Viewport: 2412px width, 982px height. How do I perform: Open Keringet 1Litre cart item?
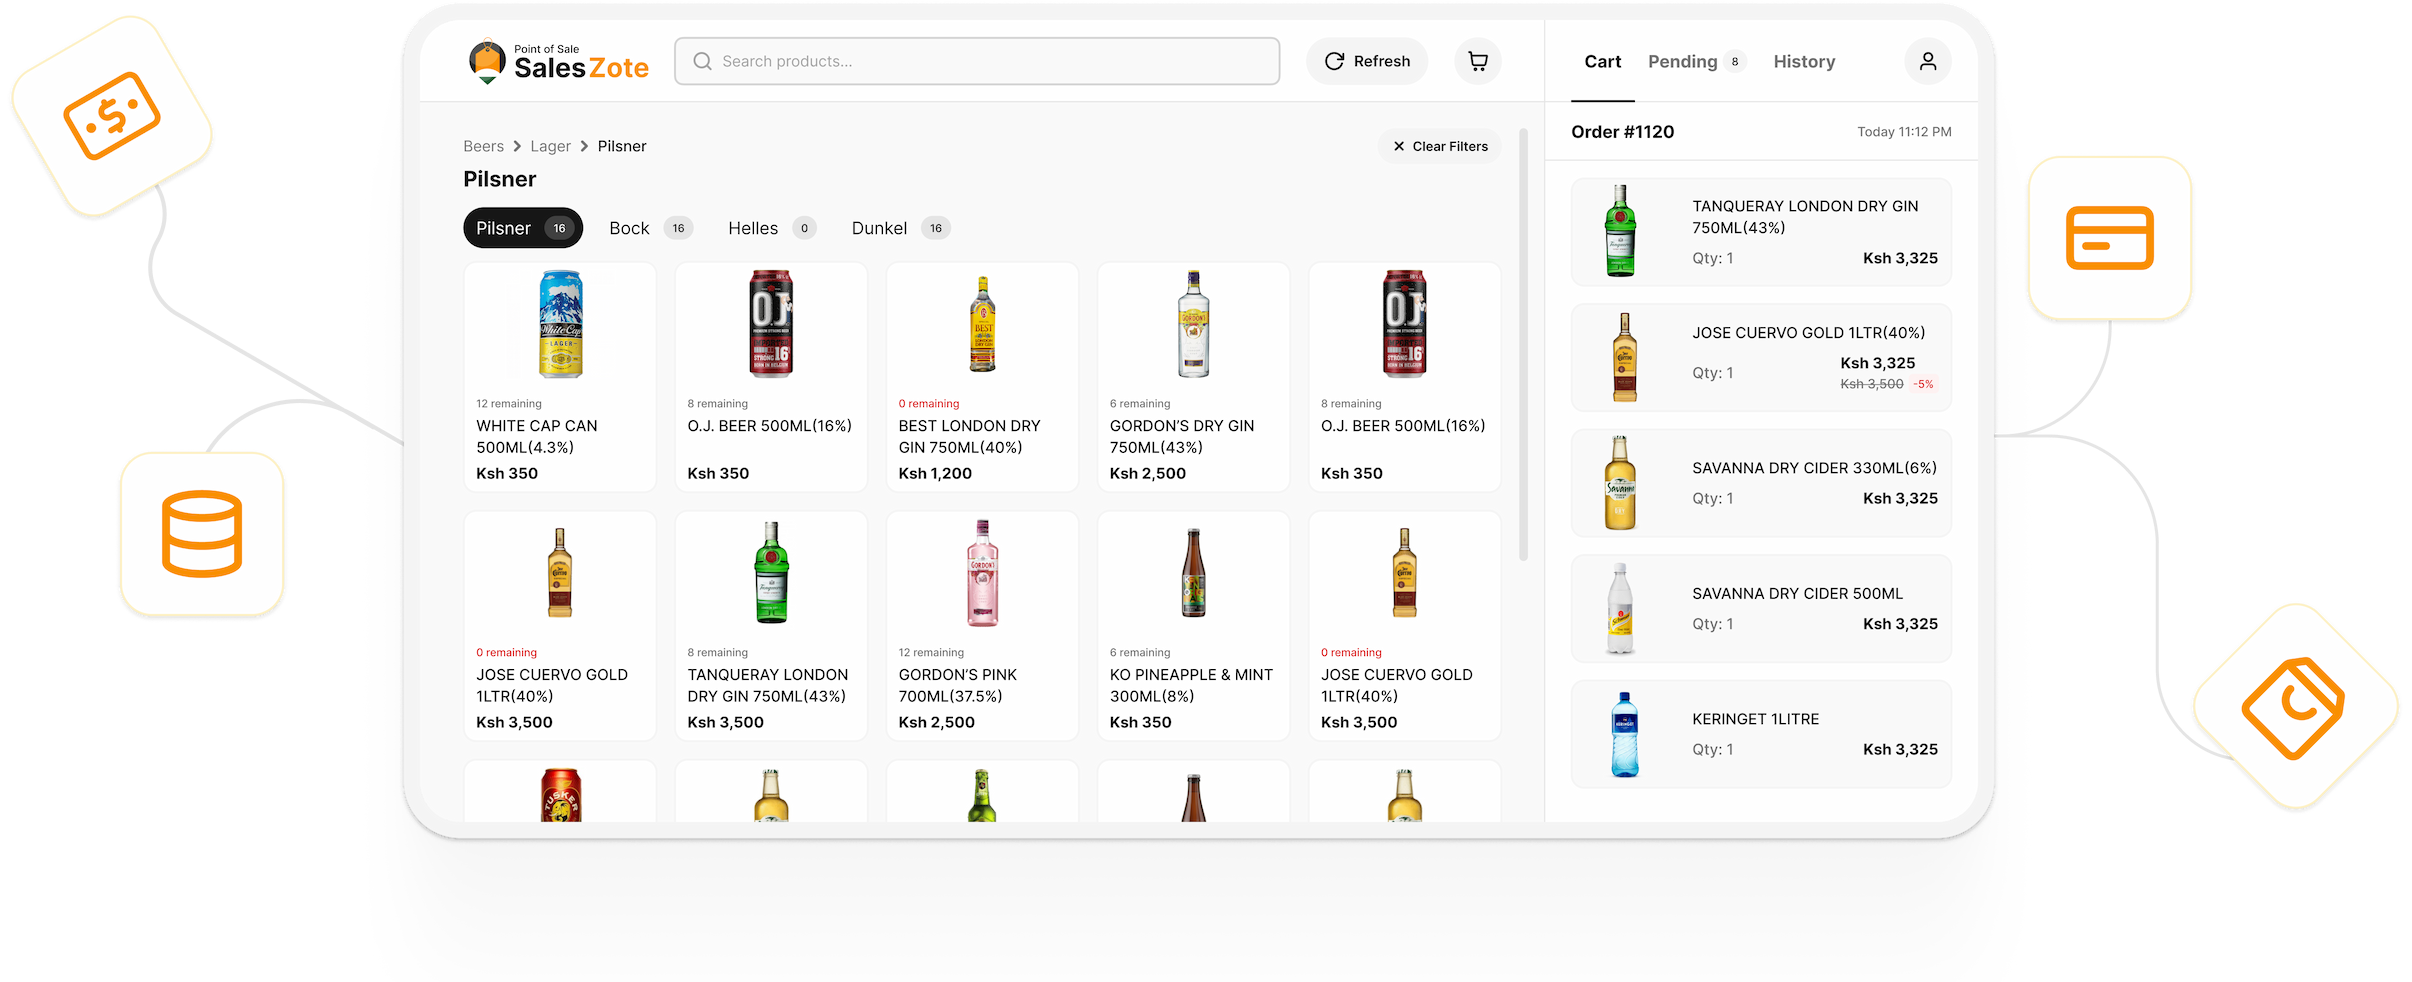(x=1761, y=734)
